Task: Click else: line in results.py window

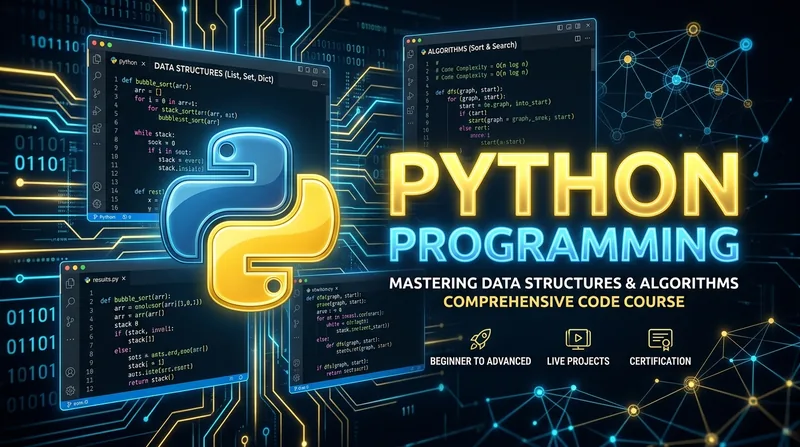Action: 122,351
